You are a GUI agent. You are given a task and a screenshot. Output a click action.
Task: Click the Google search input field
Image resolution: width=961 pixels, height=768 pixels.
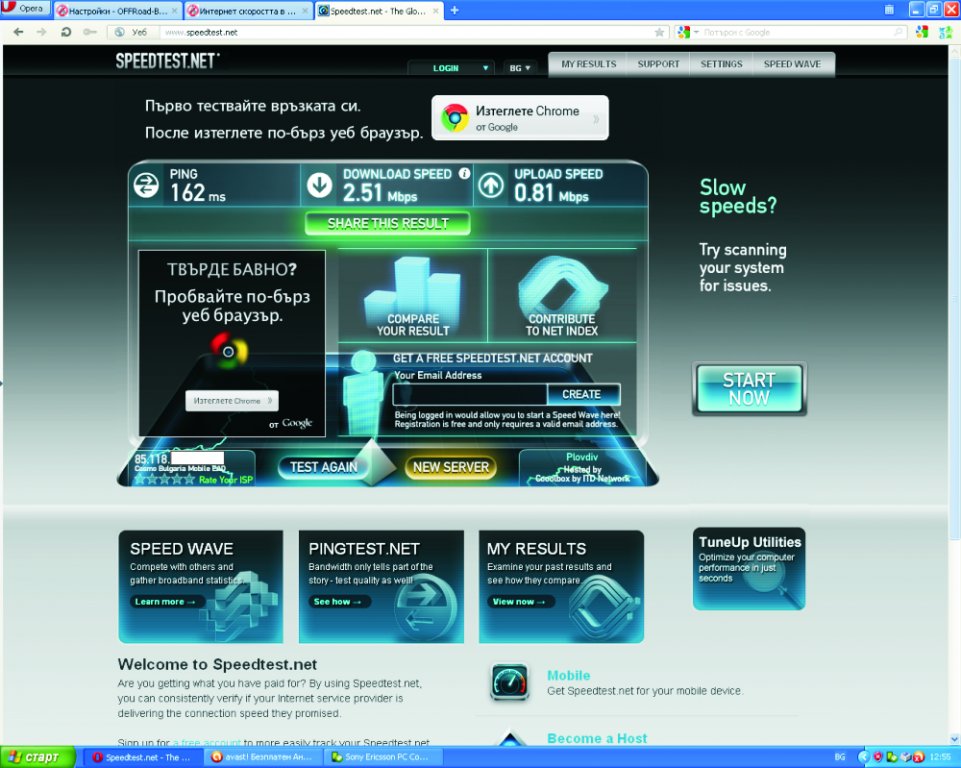pyautogui.click(x=797, y=32)
